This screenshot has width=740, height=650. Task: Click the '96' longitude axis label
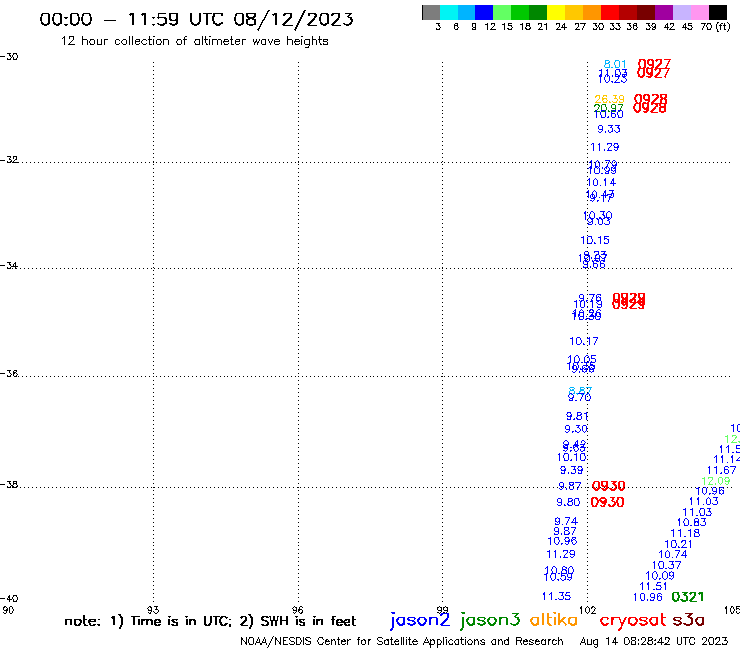pyautogui.click(x=298, y=610)
